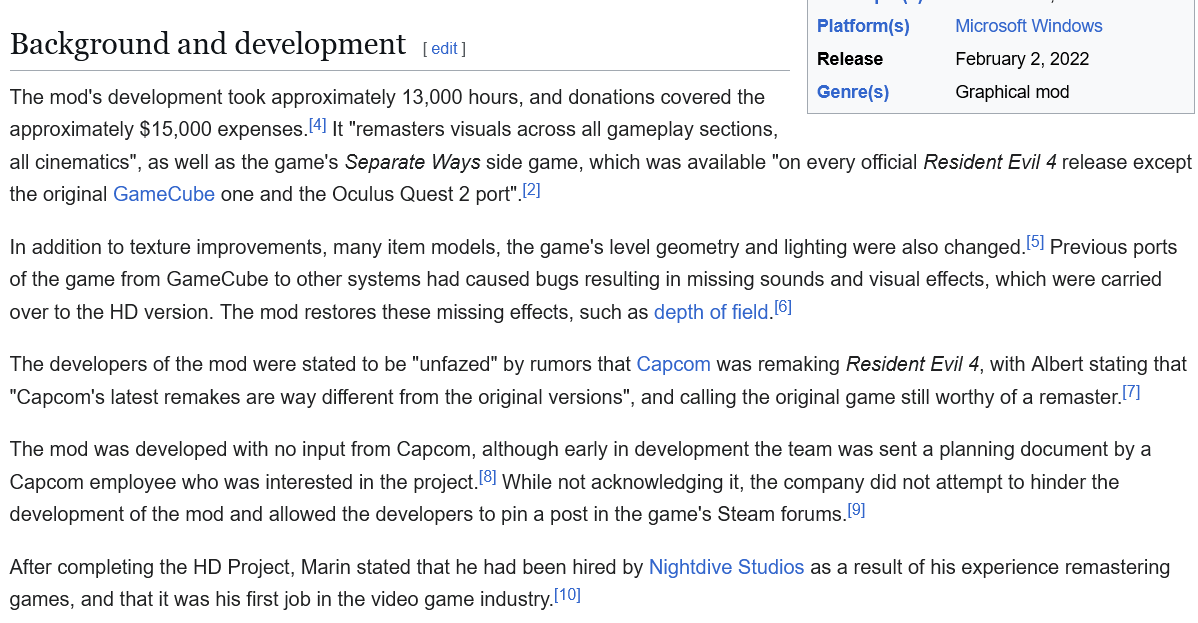Jump to citation reference [2]
This screenshot has height=623, width=1198.
(x=532, y=190)
